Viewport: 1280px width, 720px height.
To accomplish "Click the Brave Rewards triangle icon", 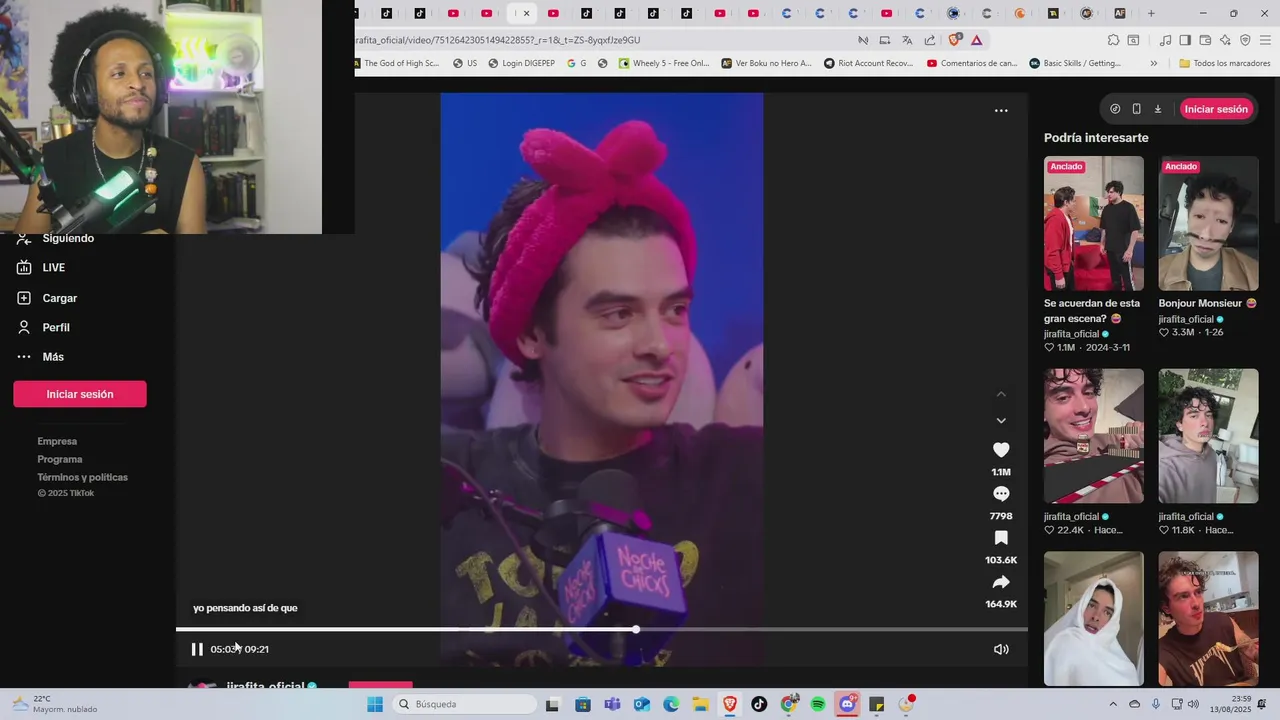I will (x=976, y=40).
